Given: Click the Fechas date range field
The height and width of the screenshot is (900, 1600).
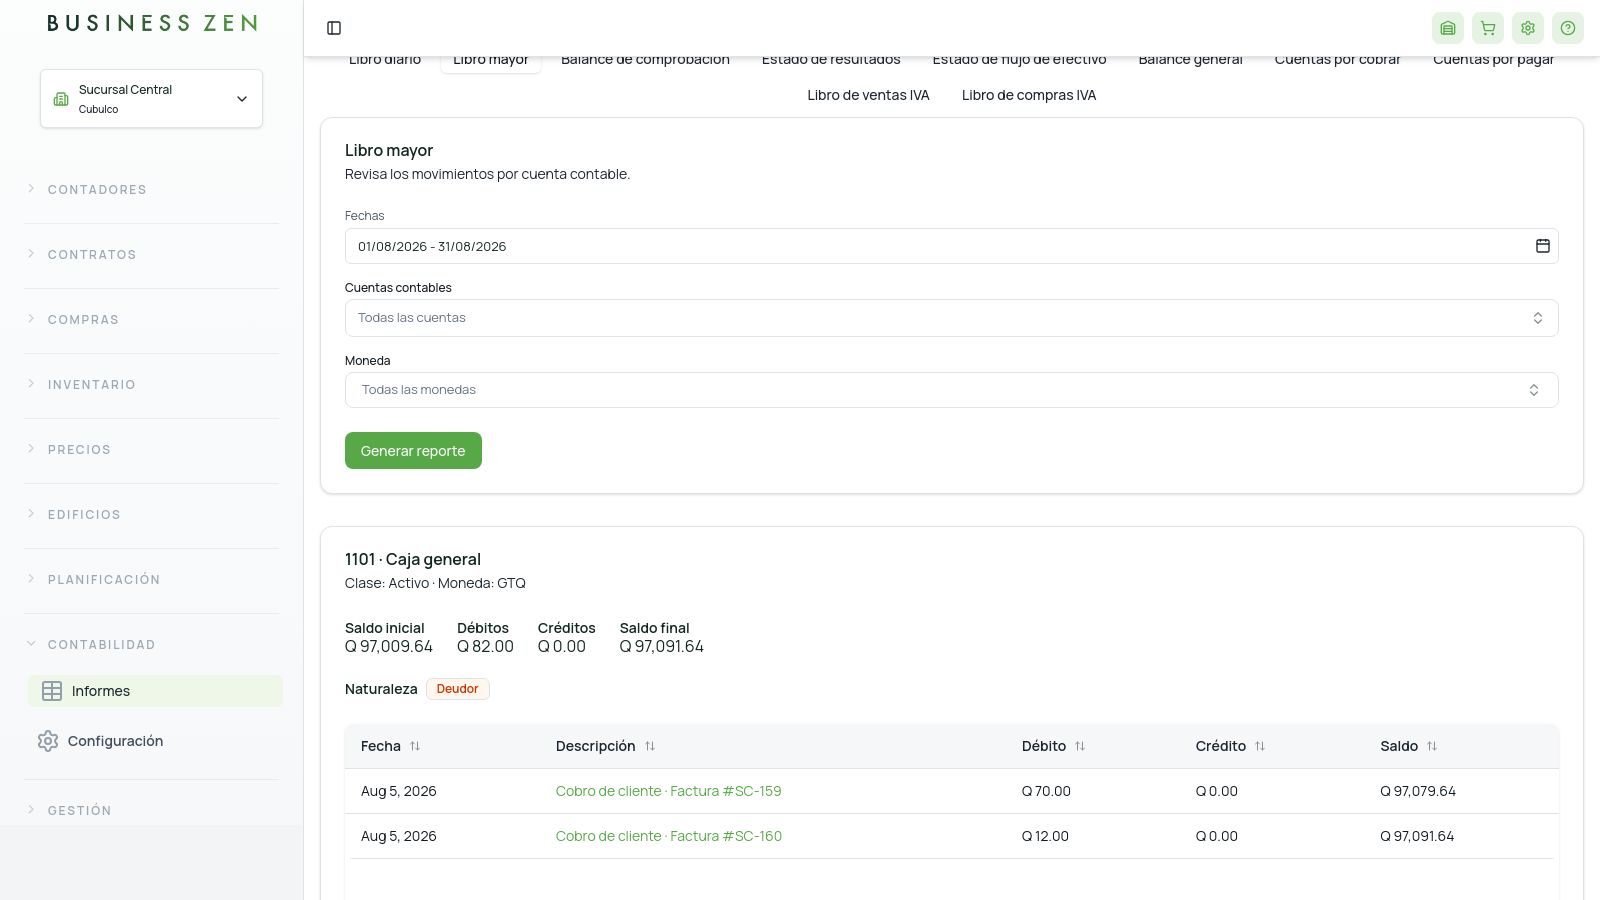Looking at the screenshot, I should coord(951,246).
